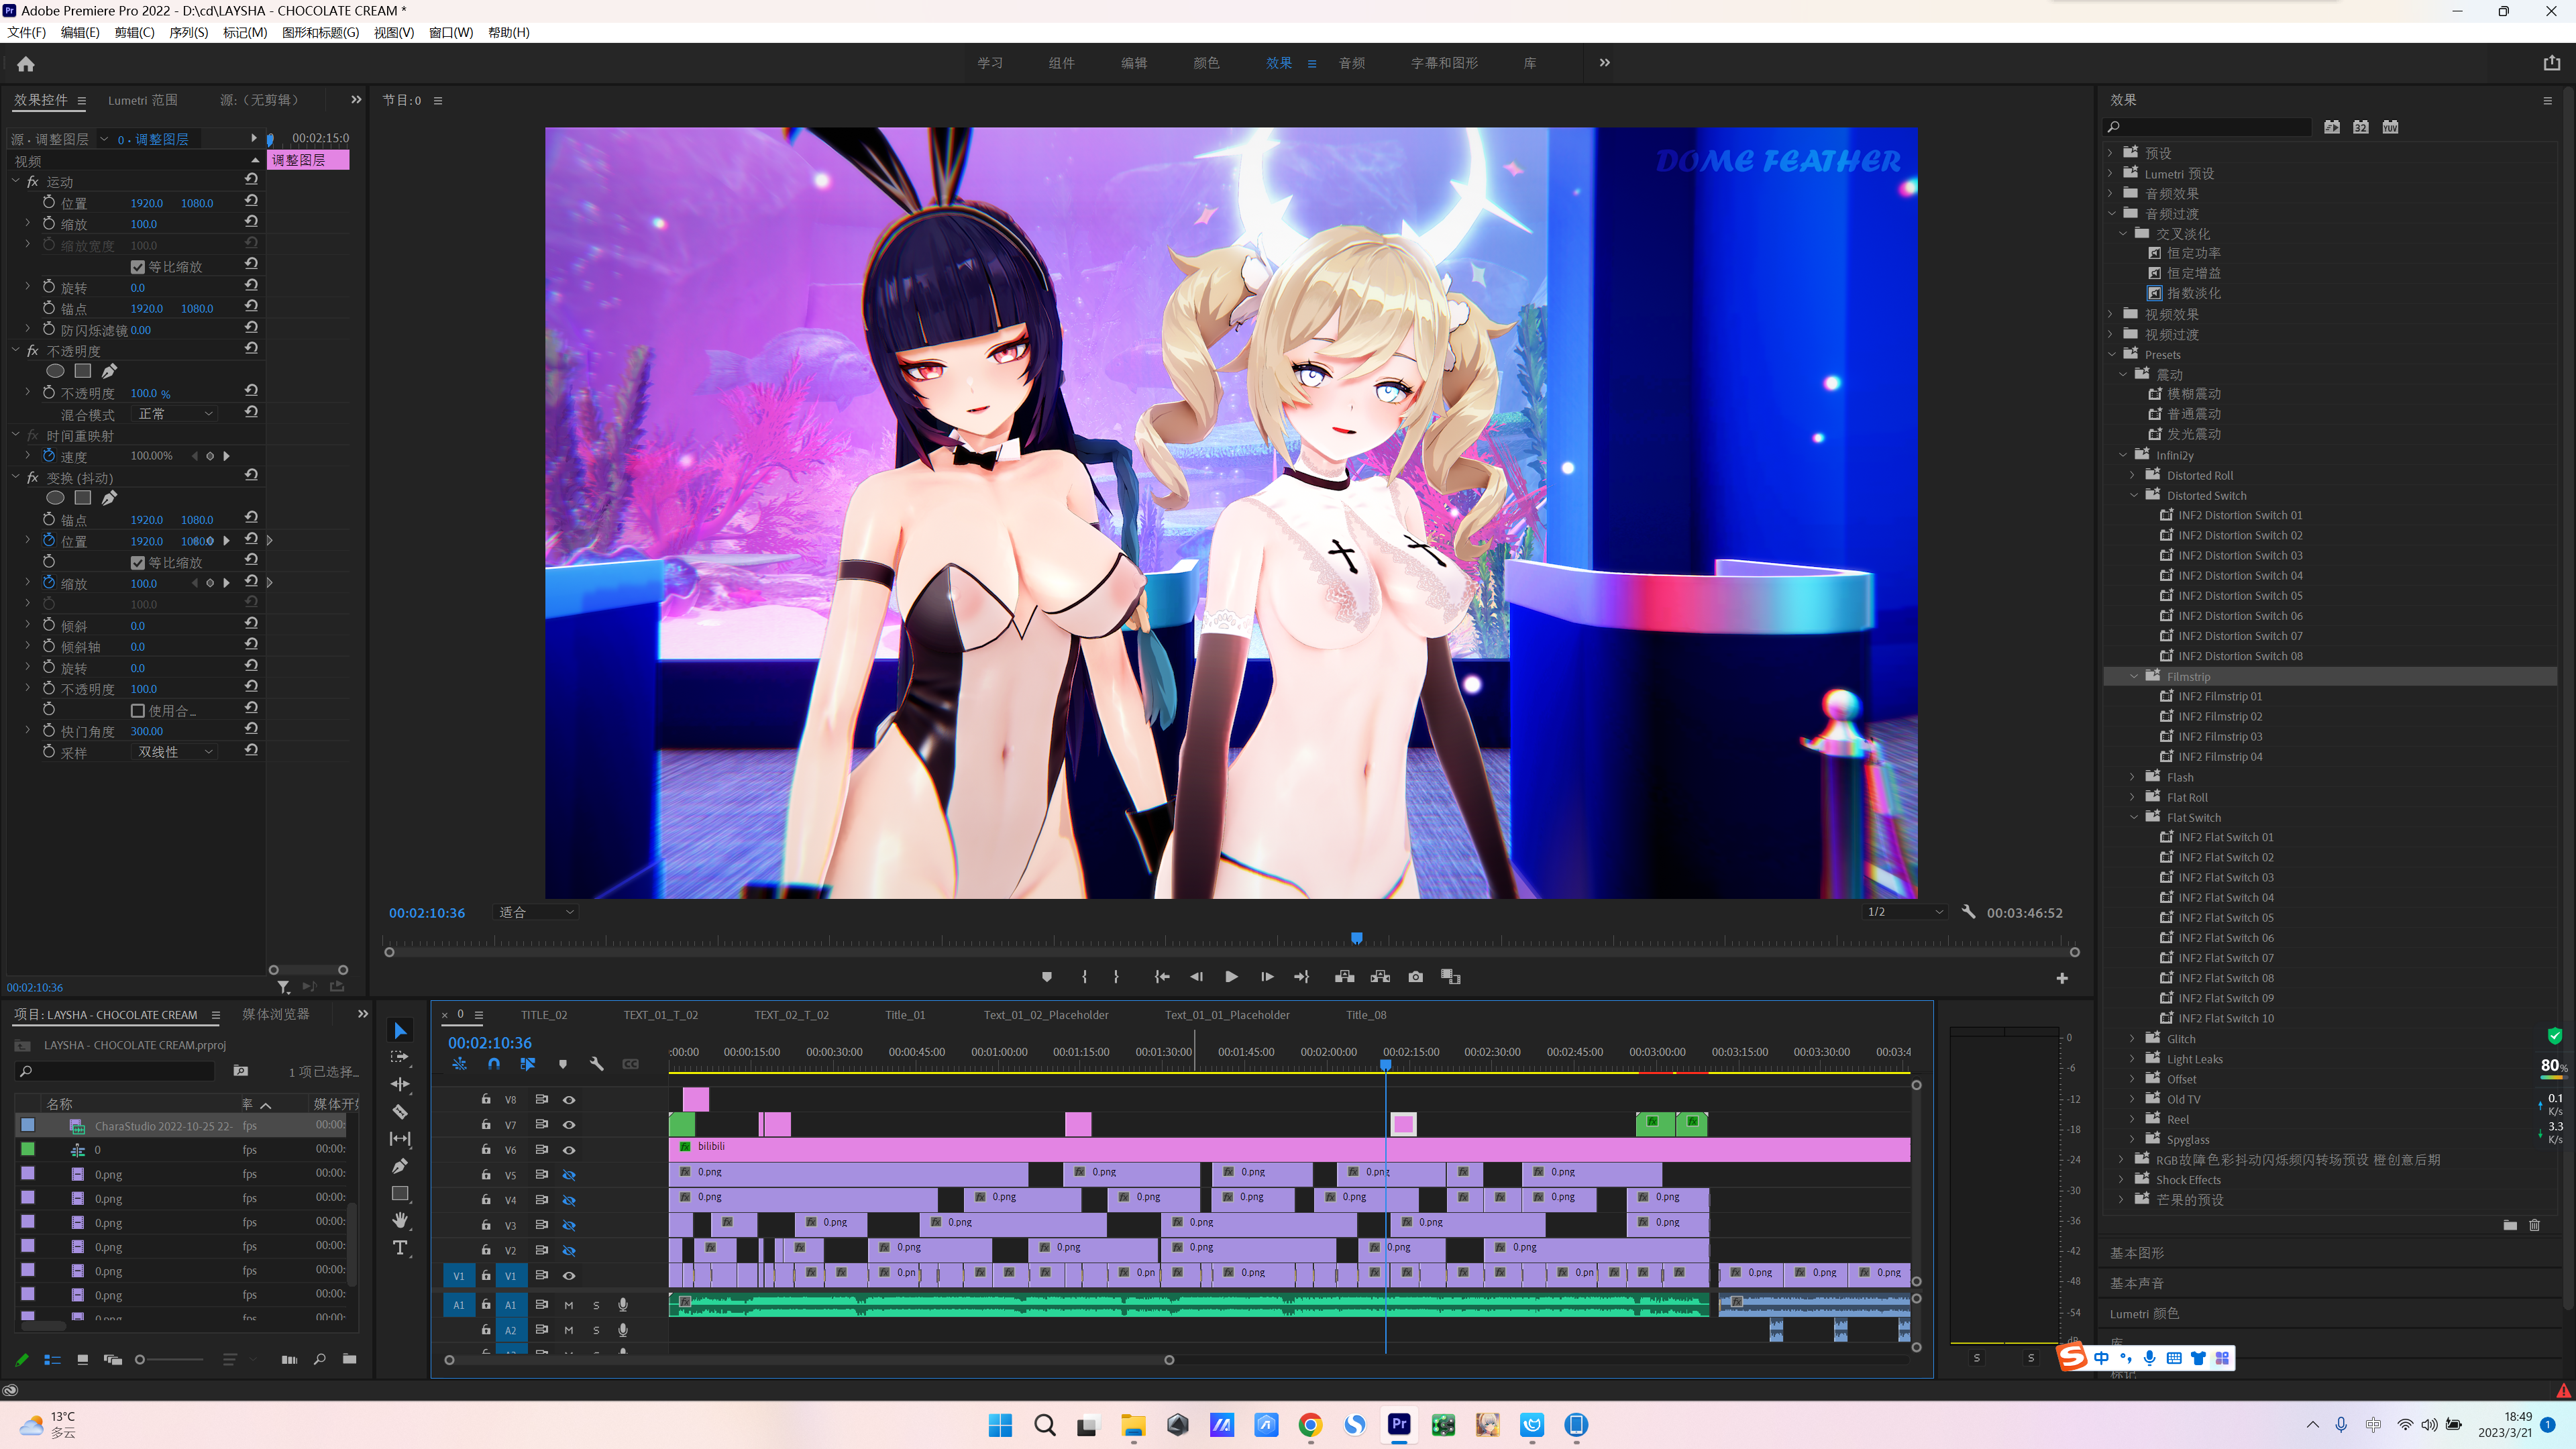Show hidden track V5 eye toggle
This screenshot has height=1449, width=2576.
click(569, 1175)
